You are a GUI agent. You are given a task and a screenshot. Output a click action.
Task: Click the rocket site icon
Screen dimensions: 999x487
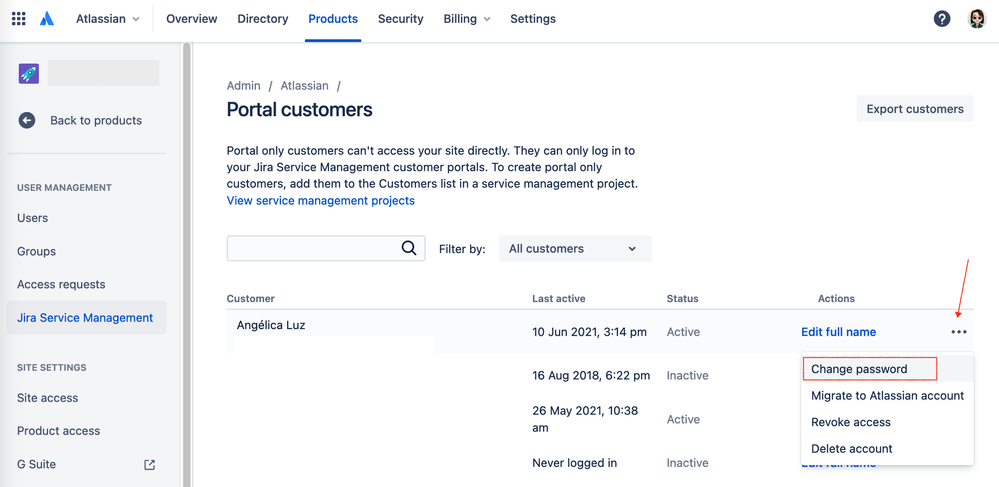click(29, 73)
